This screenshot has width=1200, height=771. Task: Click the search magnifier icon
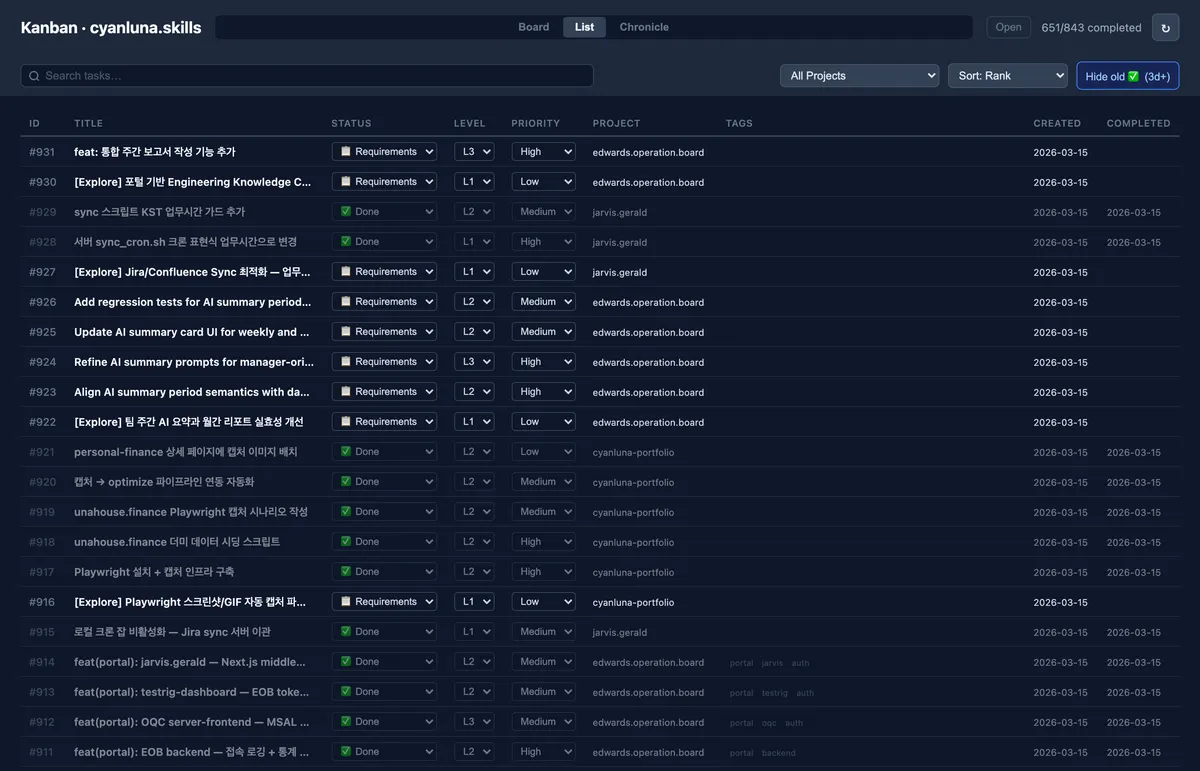tap(34, 76)
